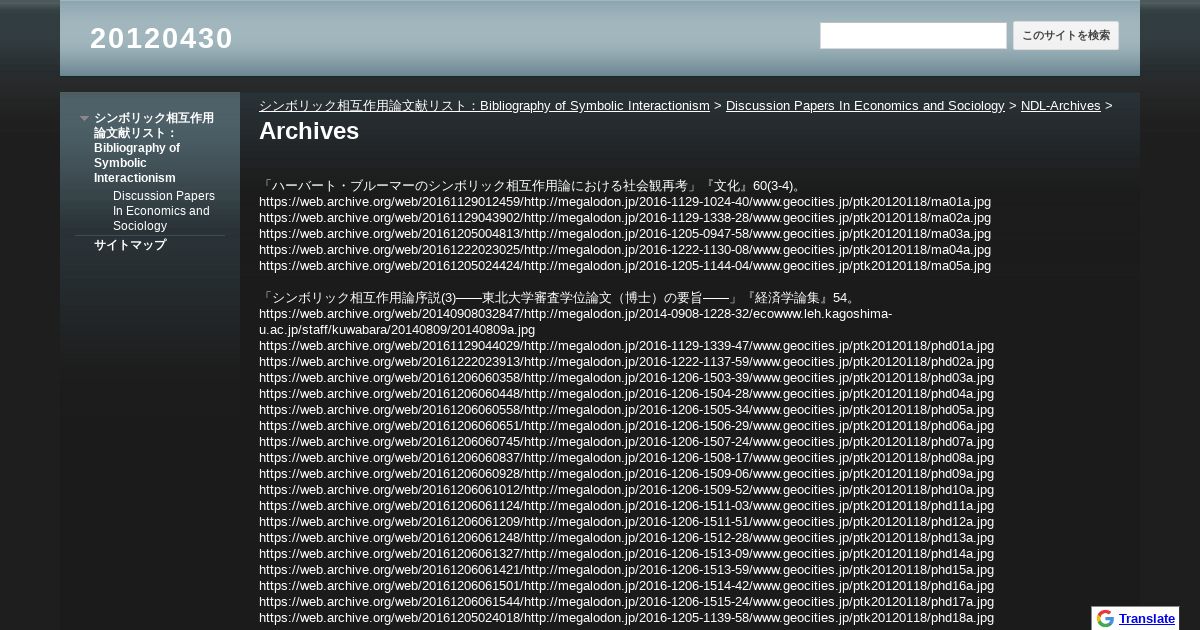Select the ハーバート・ブルーマー paper title line

[x=531, y=186]
